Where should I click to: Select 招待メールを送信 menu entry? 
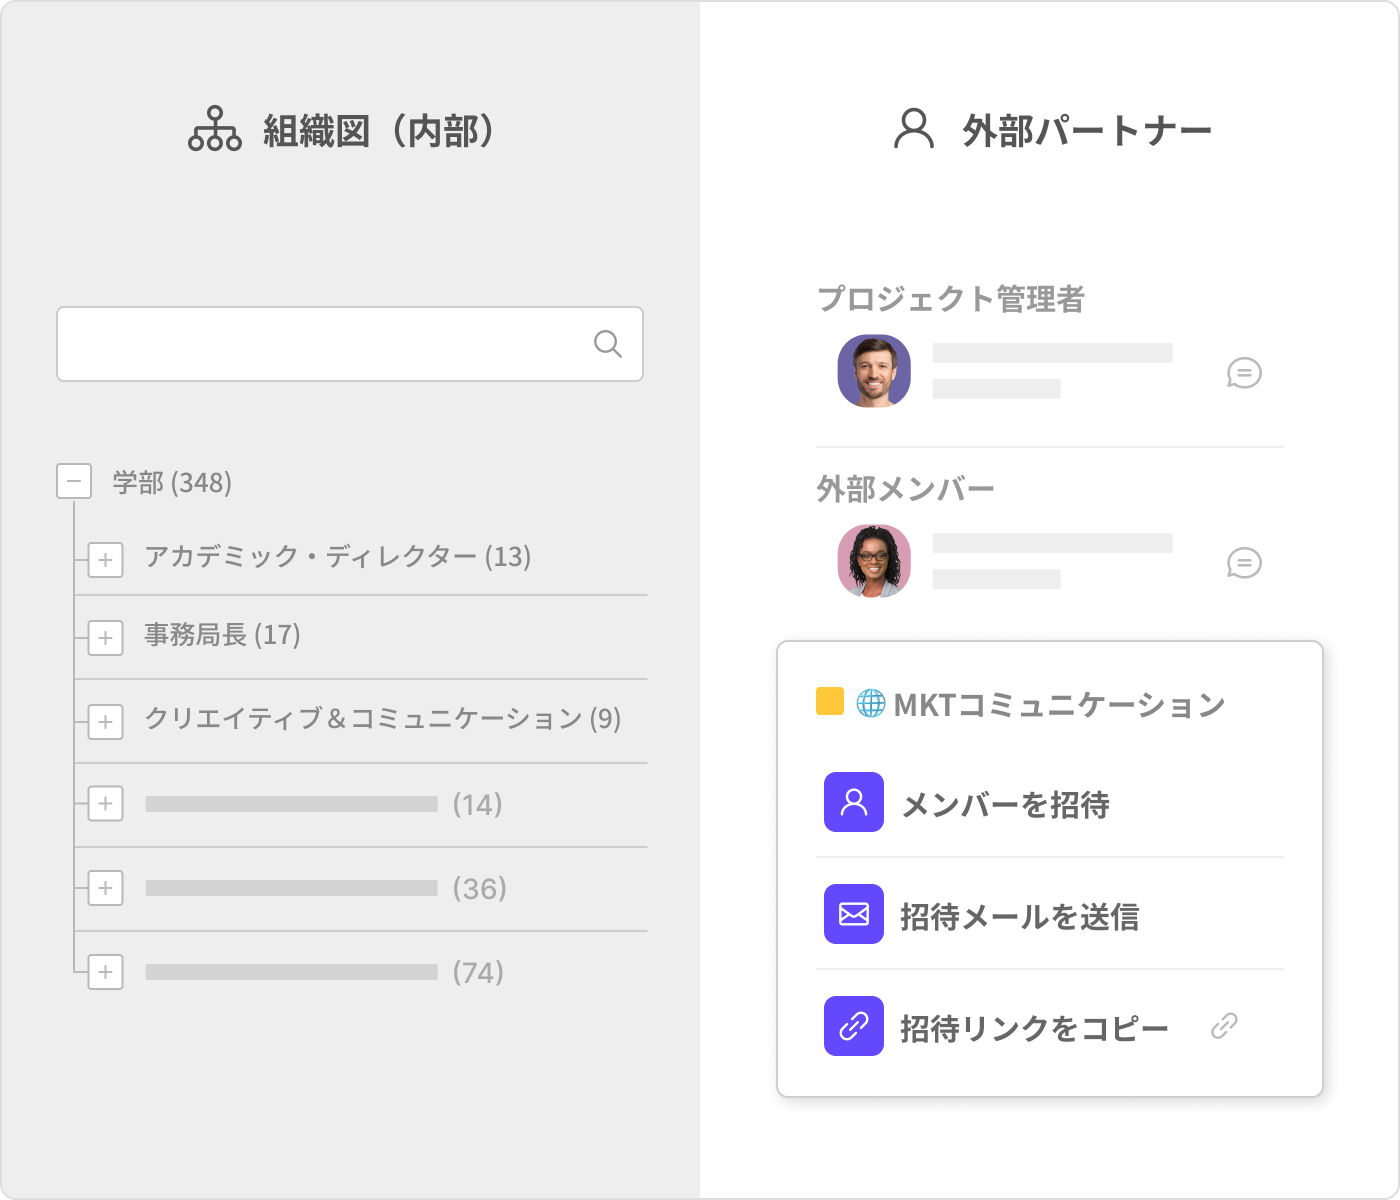[1019, 916]
